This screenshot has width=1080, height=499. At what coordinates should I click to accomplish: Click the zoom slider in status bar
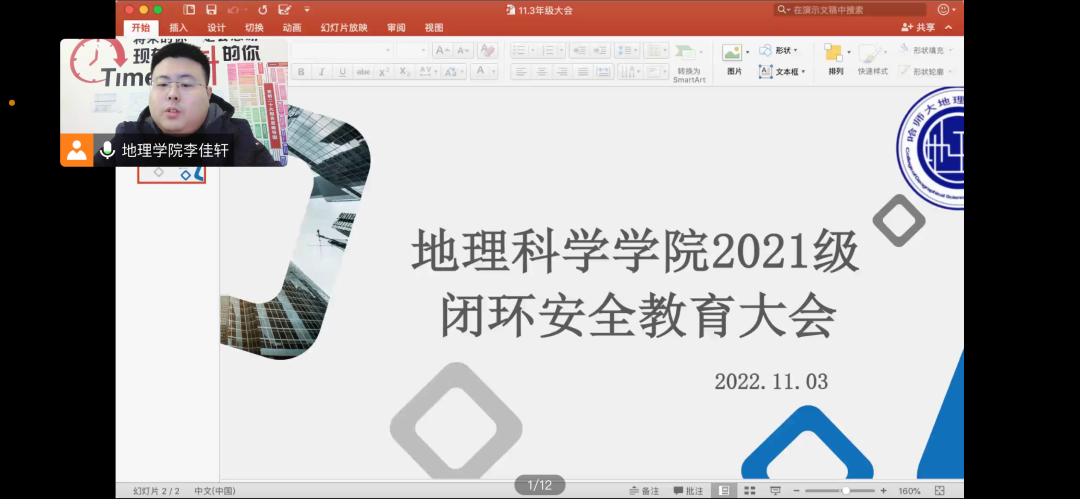point(845,491)
